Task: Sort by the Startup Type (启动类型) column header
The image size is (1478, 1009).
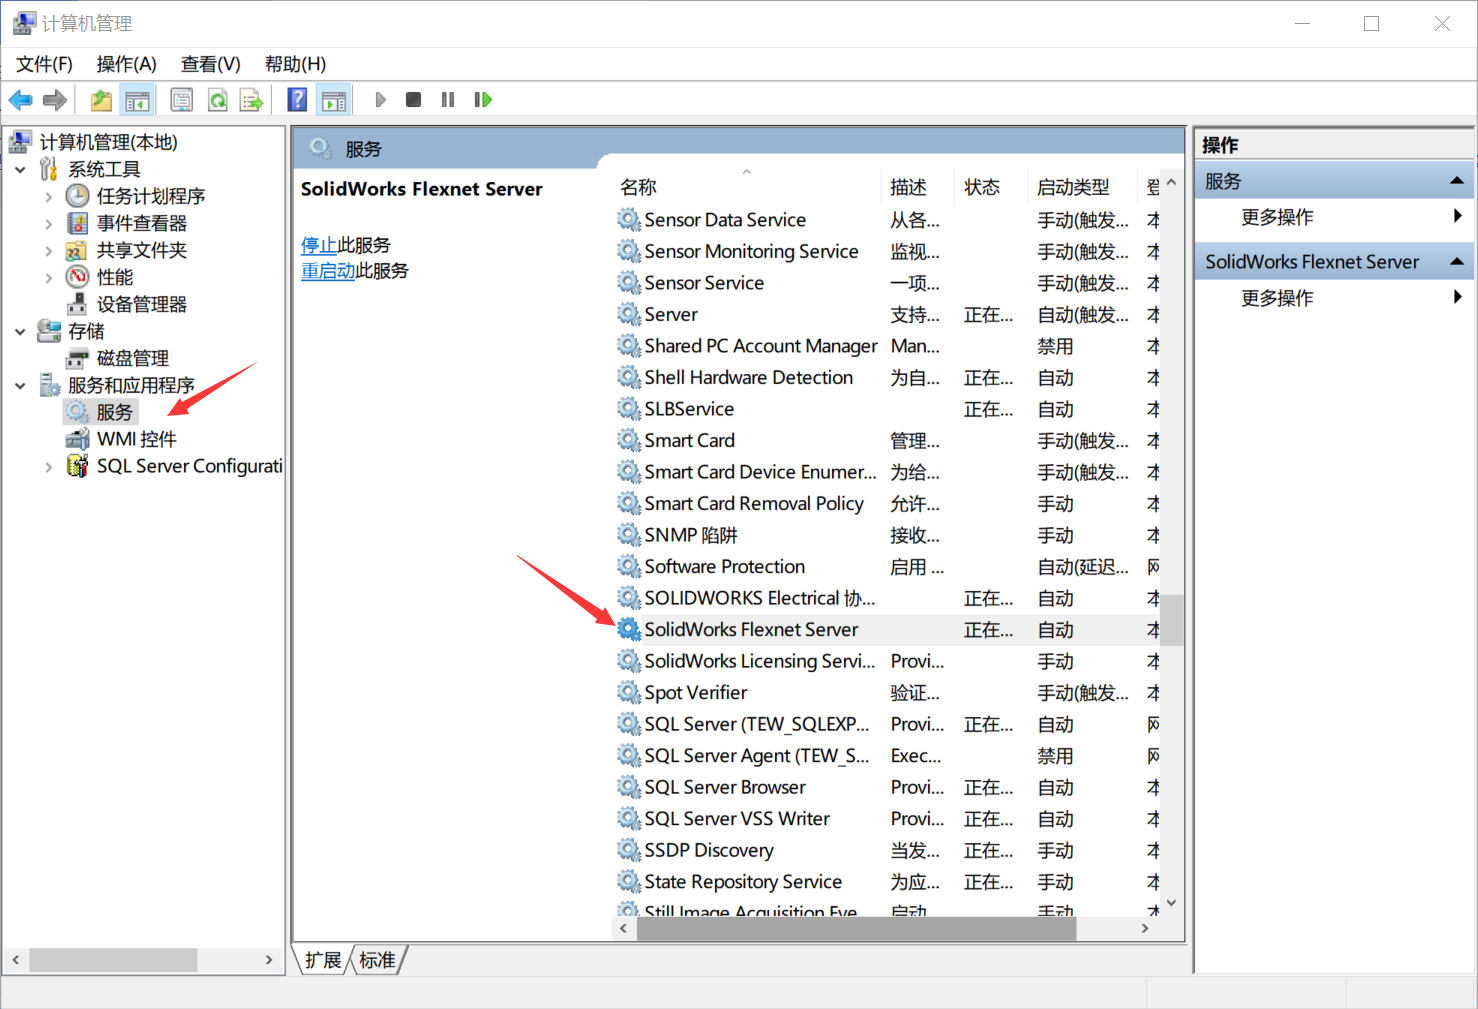Action: click(x=1083, y=187)
